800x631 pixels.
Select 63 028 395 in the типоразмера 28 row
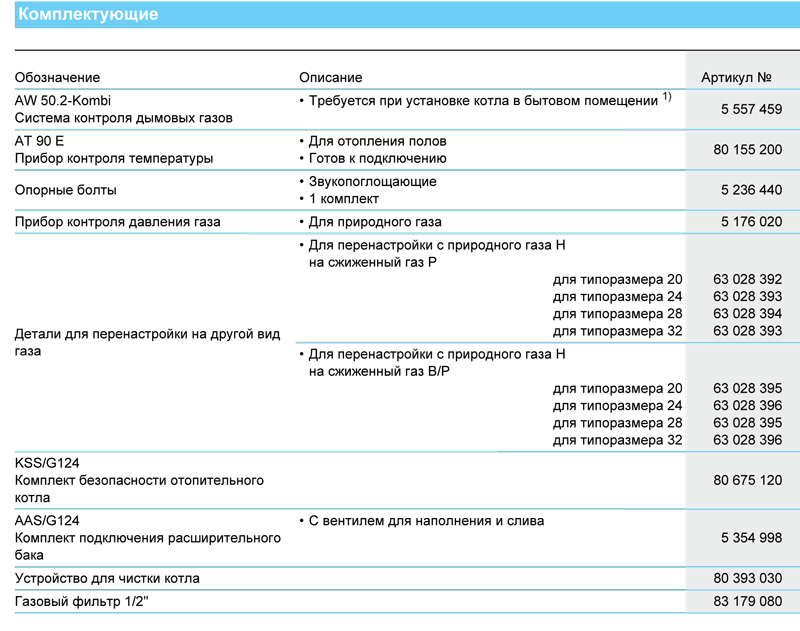coord(747,423)
